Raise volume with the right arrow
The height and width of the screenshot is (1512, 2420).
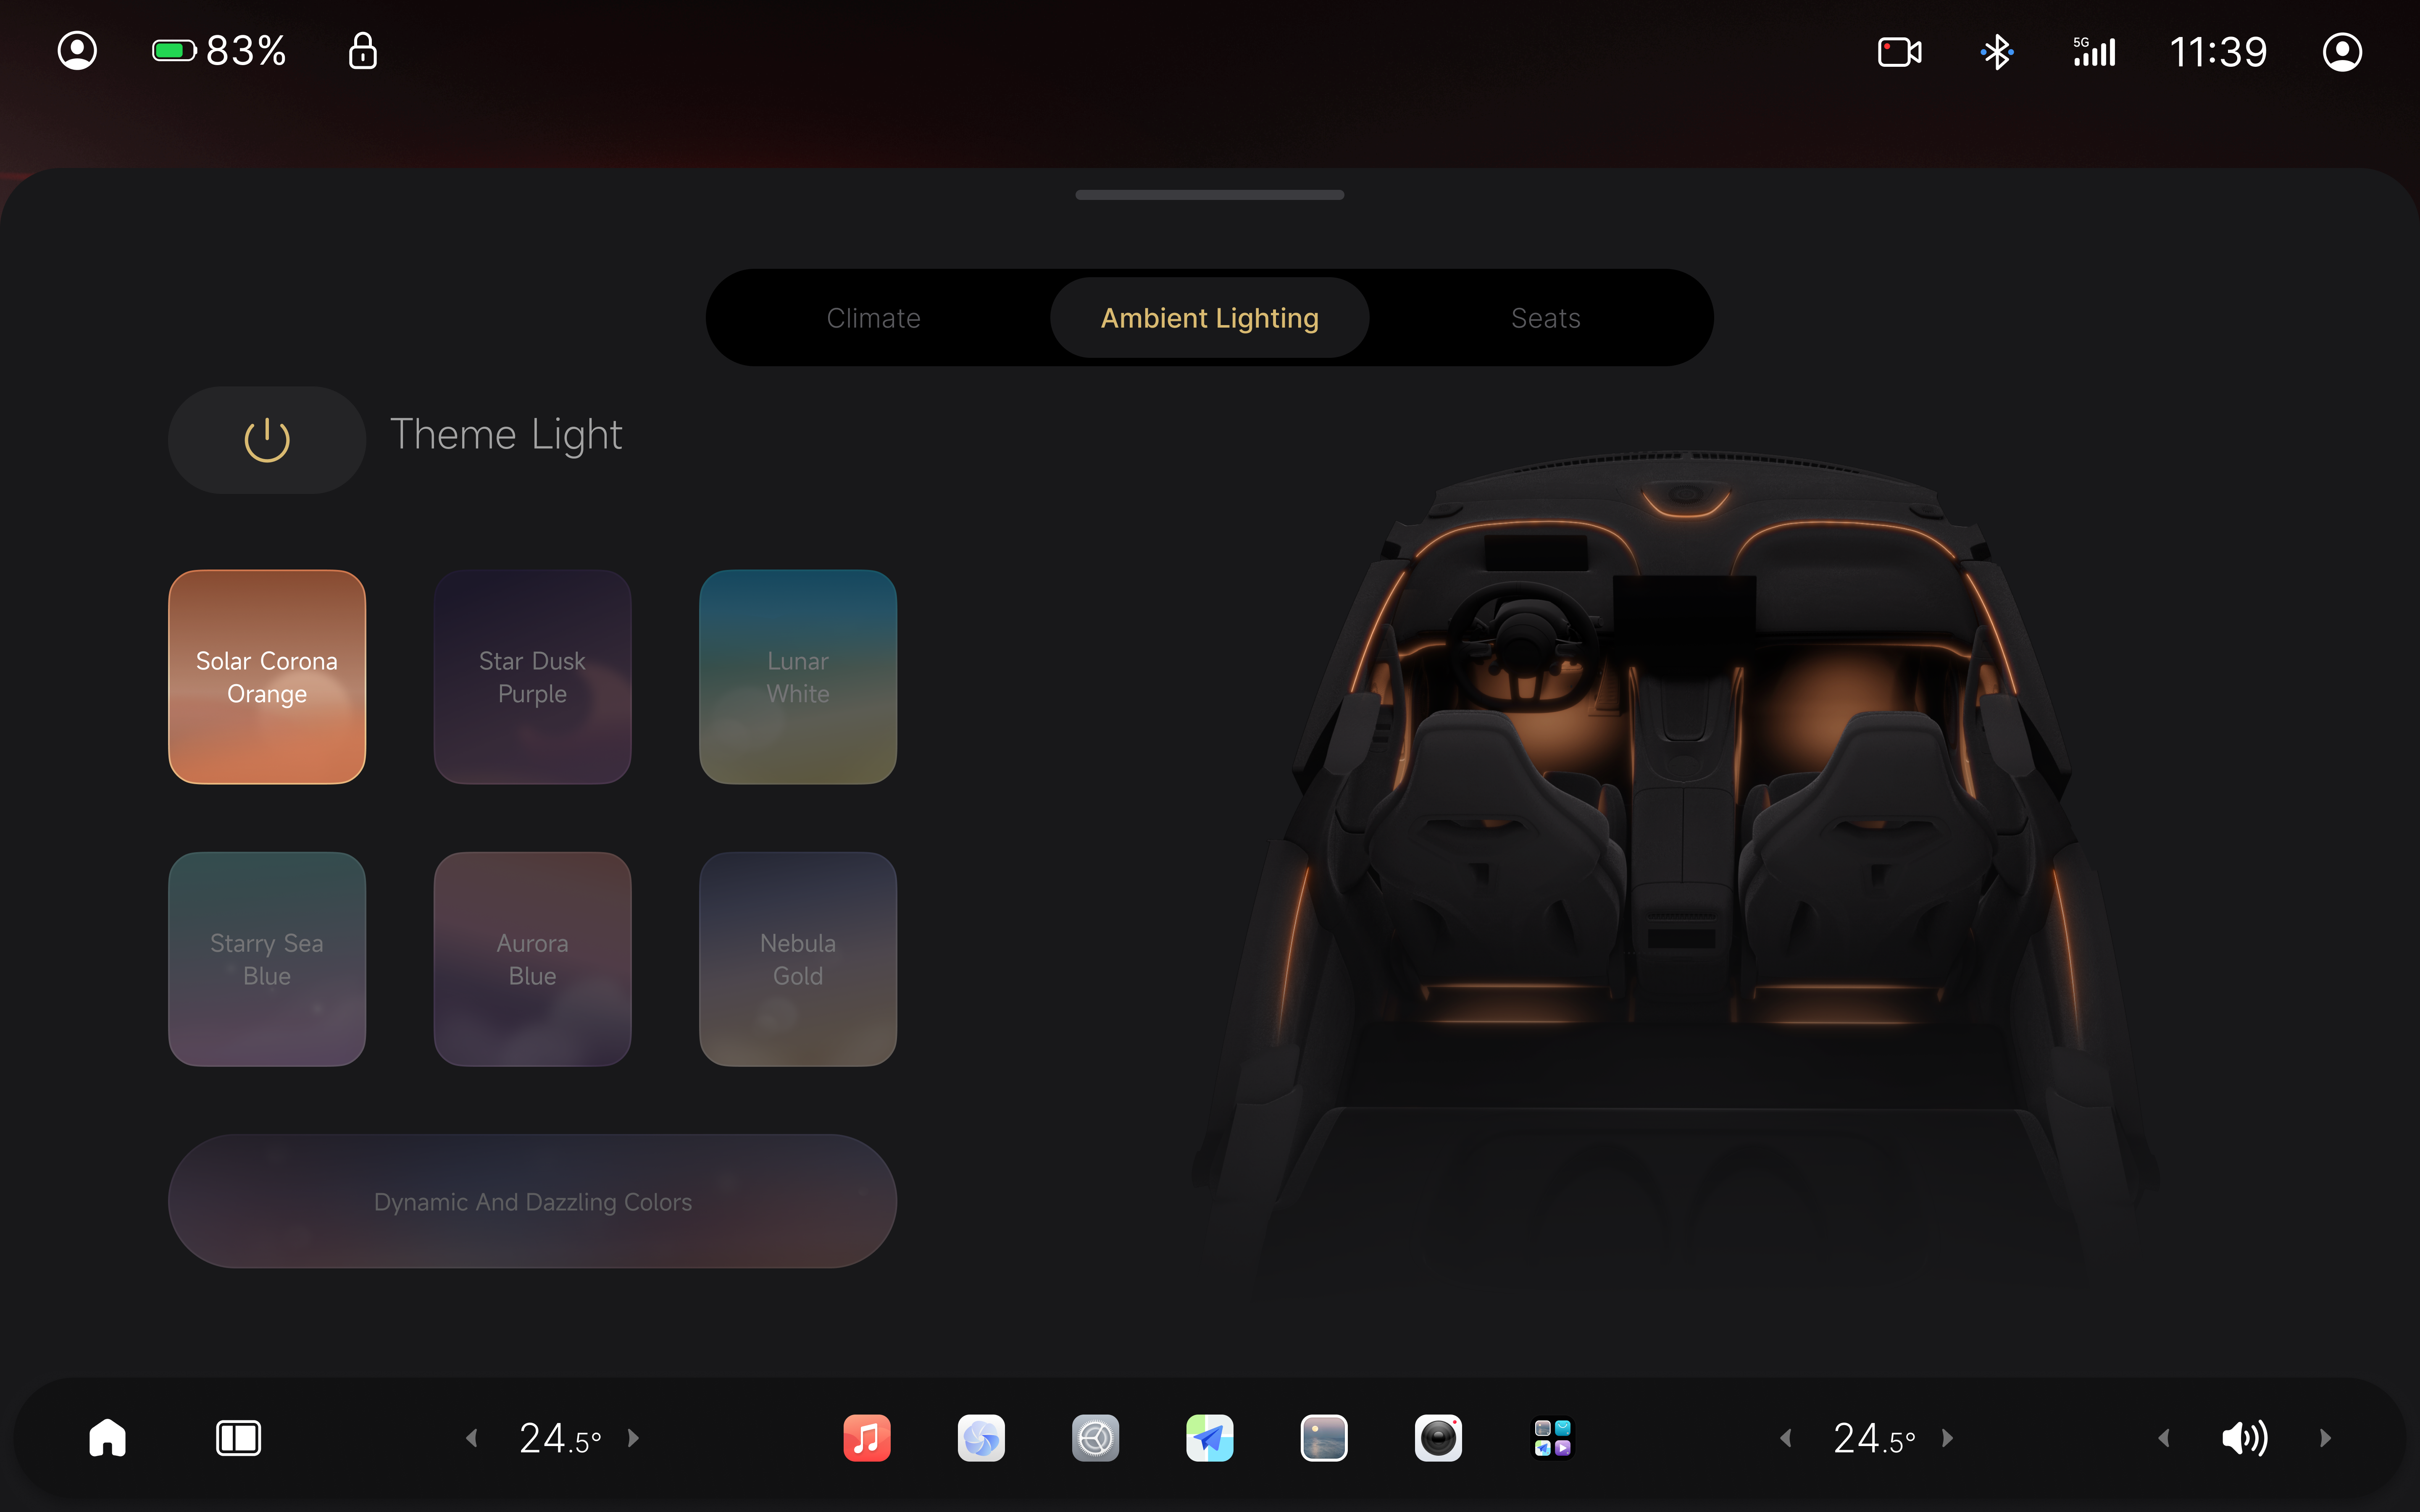click(2325, 1438)
